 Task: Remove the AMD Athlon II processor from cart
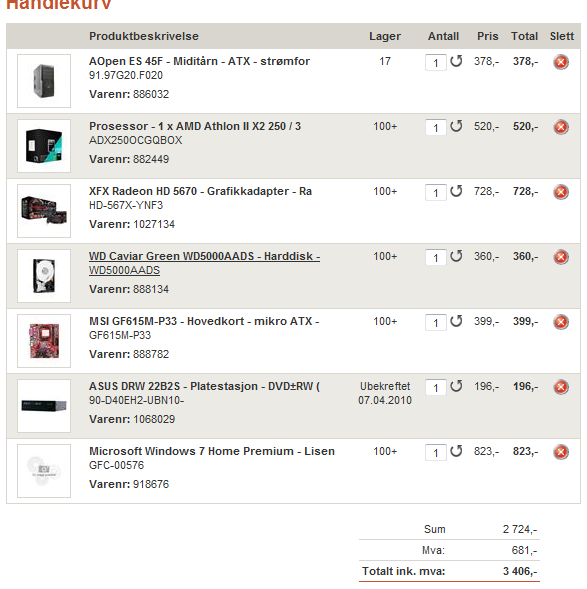(561, 127)
